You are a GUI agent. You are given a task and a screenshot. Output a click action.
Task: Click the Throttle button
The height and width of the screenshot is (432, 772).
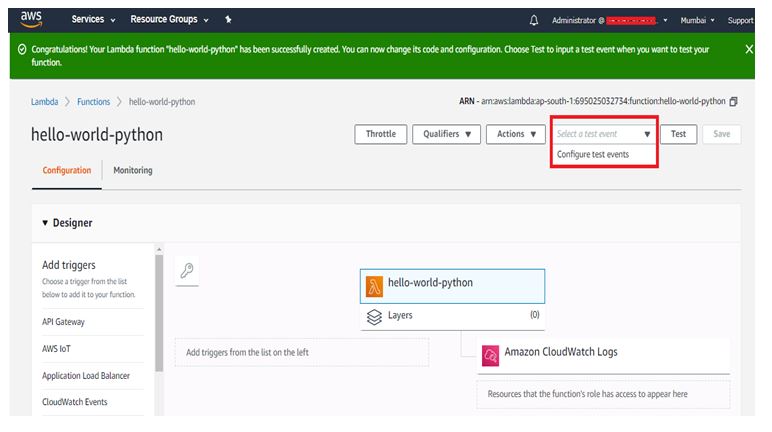click(x=381, y=134)
